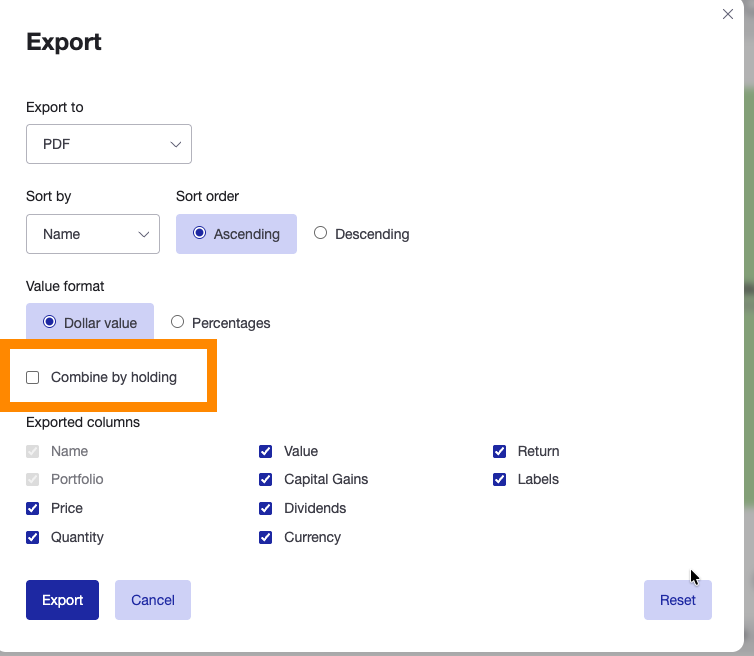This screenshot has width=754, height=656.
Task: Select Ascending sort order
Action: click(236, 234)
